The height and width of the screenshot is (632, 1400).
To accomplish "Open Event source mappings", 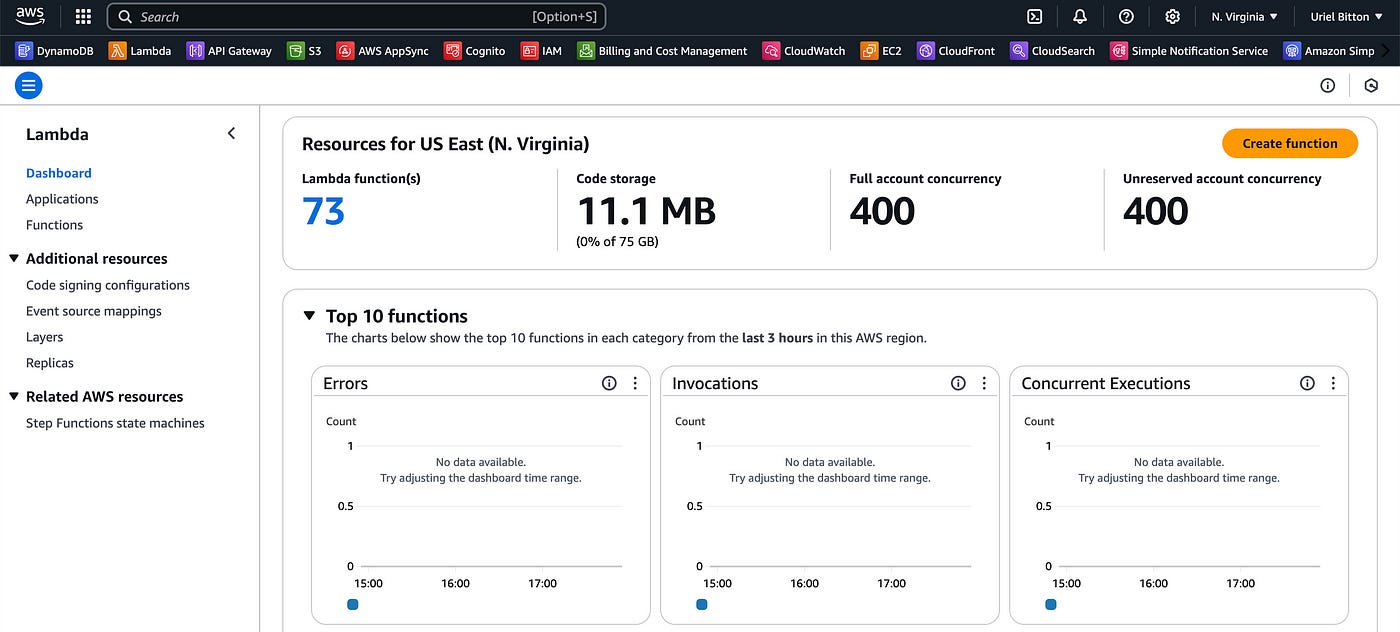I will click(x=94, y=311).
